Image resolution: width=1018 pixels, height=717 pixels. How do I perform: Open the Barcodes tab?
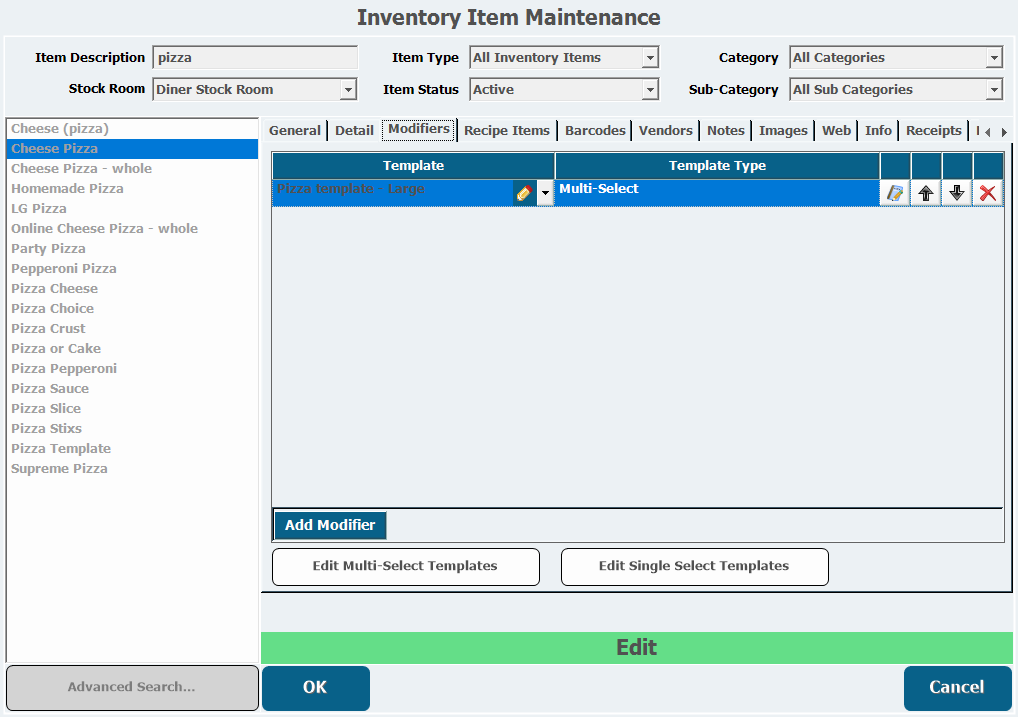click(595, 130)
